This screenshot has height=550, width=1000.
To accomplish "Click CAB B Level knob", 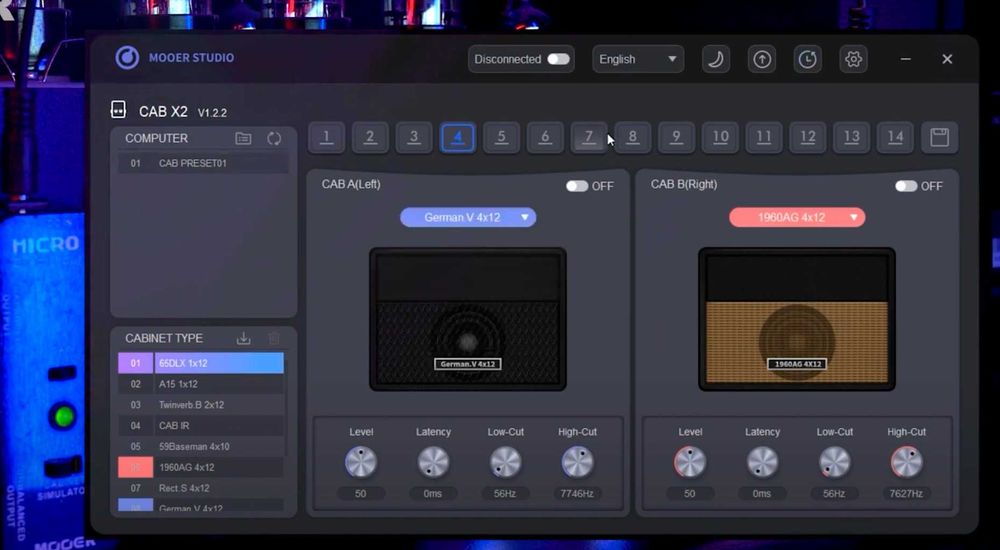I will click(690, 463).
